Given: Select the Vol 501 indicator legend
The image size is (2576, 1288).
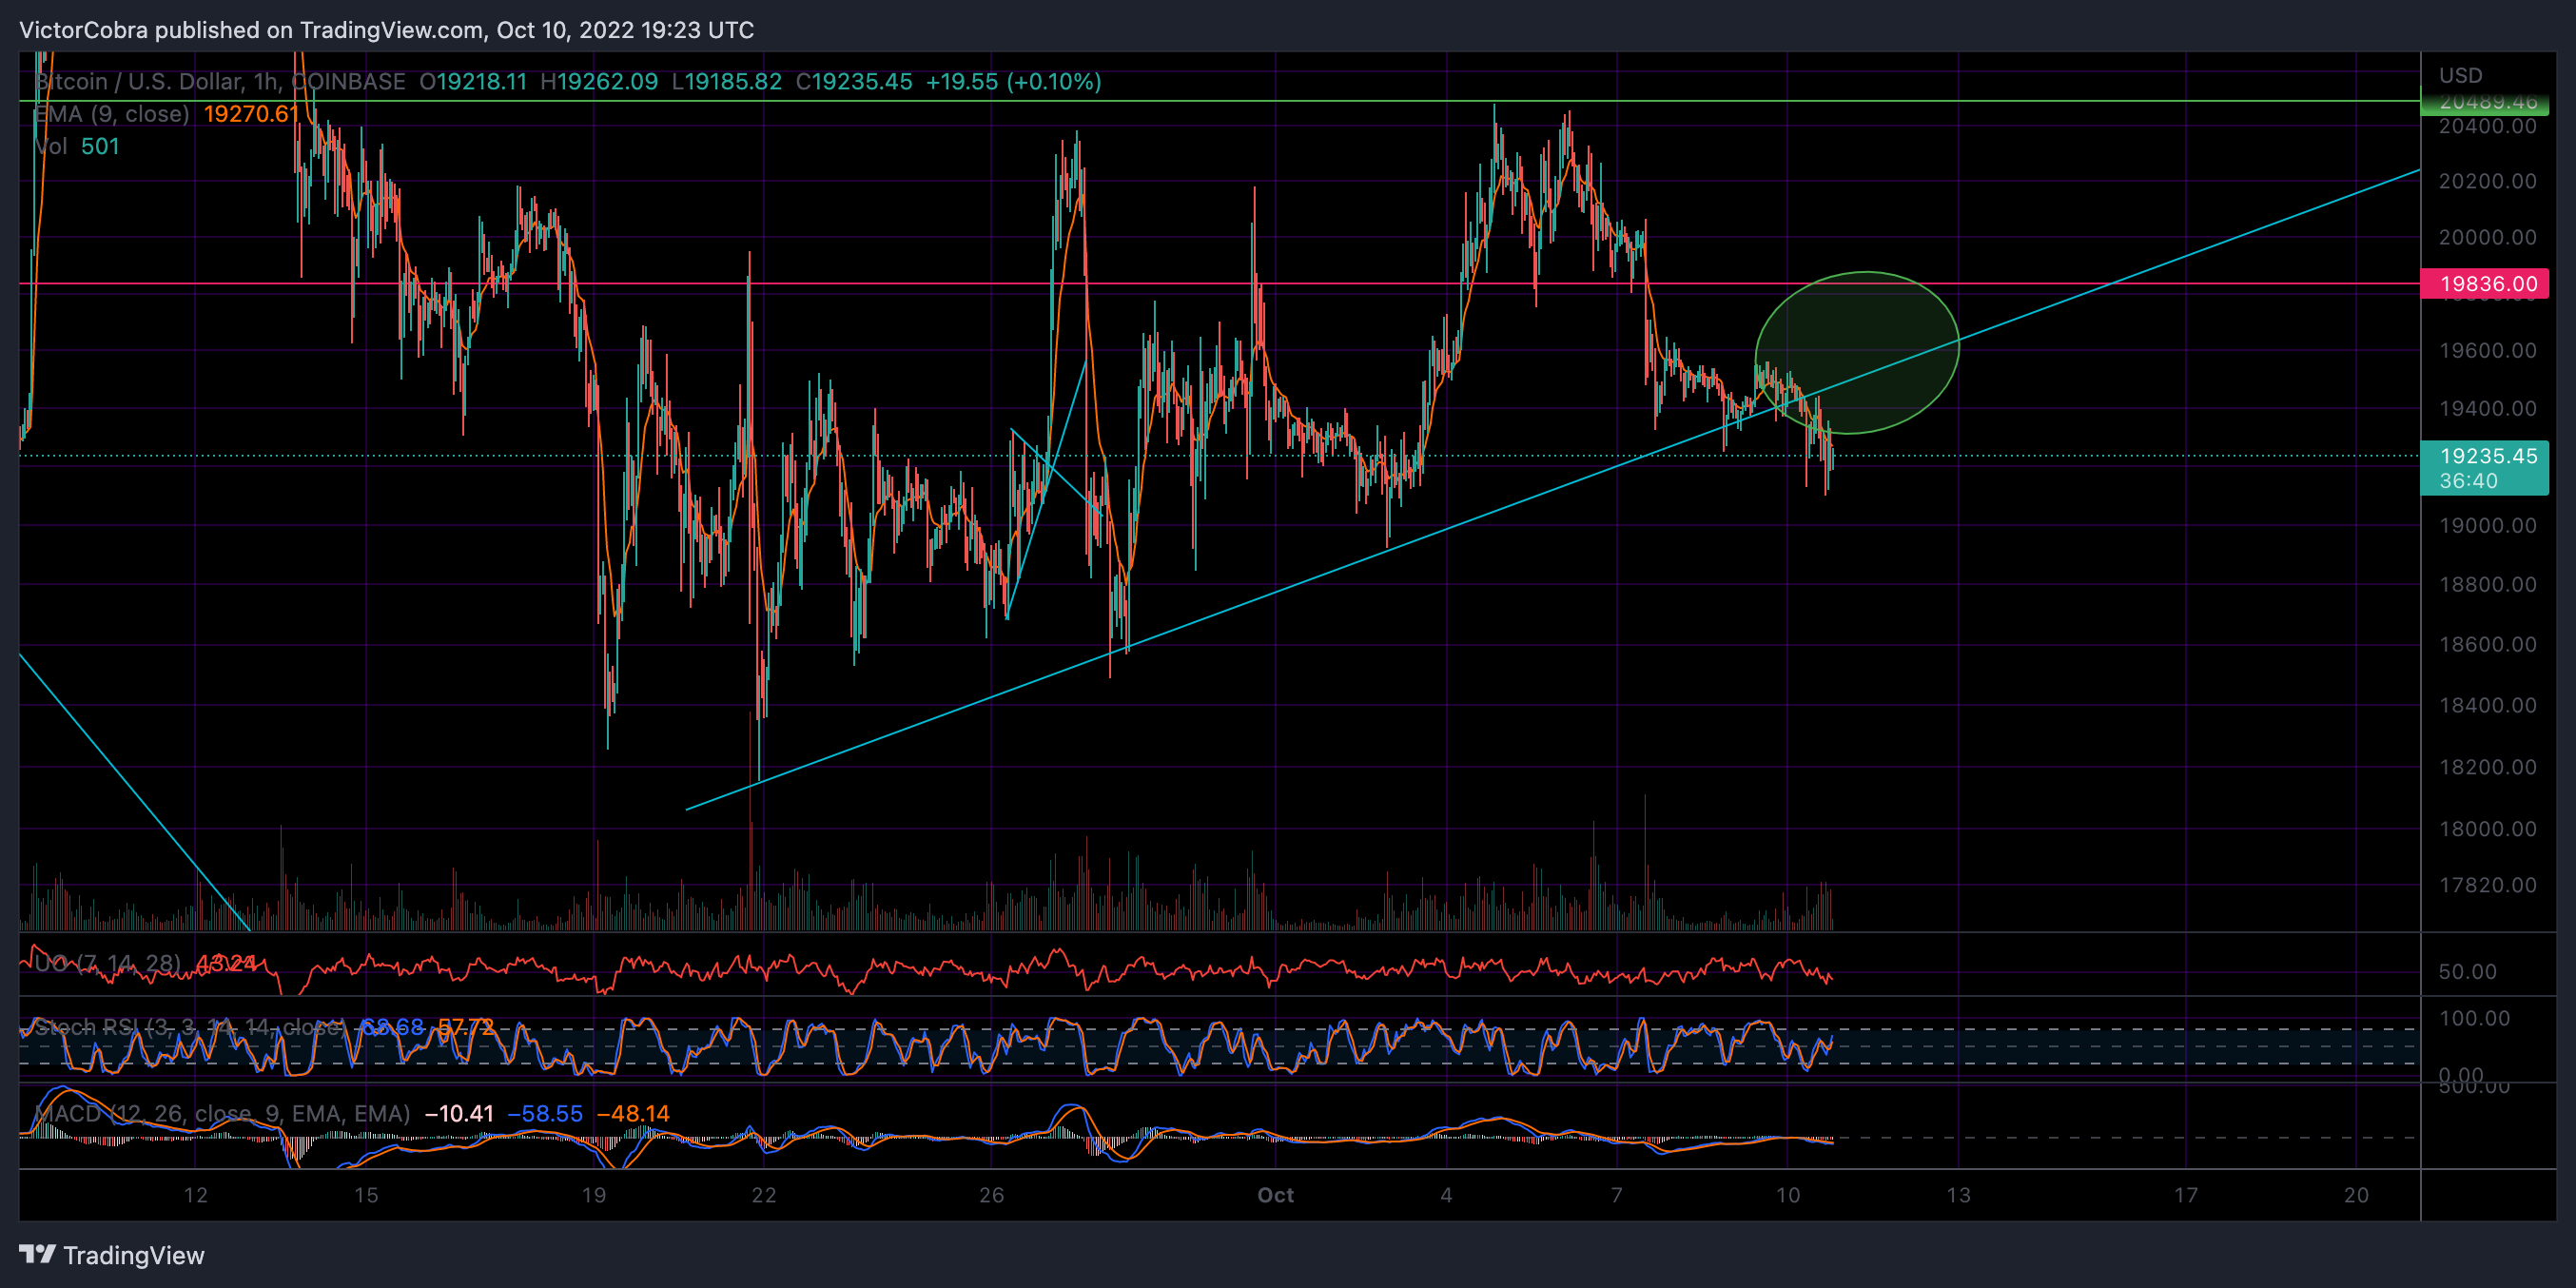Looking at the screenshot, I should 77,146.
